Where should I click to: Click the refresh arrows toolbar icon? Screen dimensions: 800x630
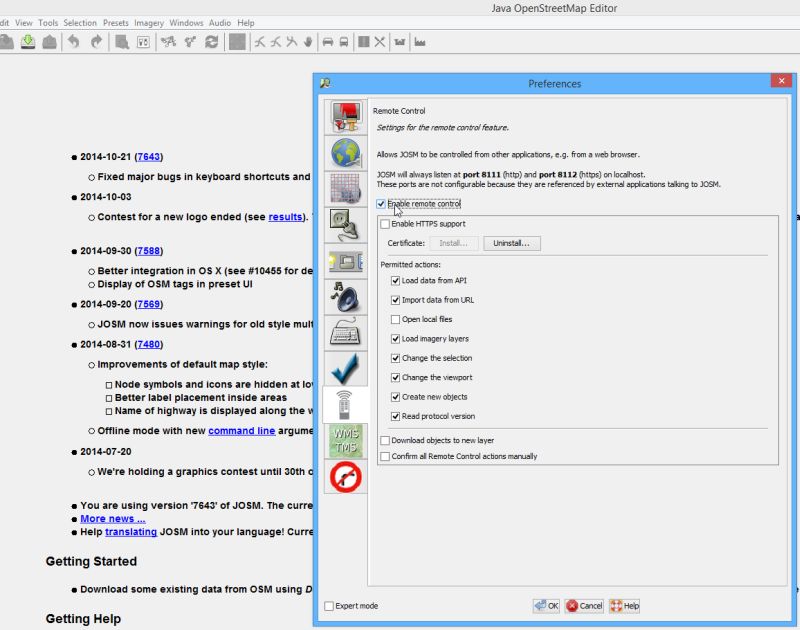coord(212,42)
